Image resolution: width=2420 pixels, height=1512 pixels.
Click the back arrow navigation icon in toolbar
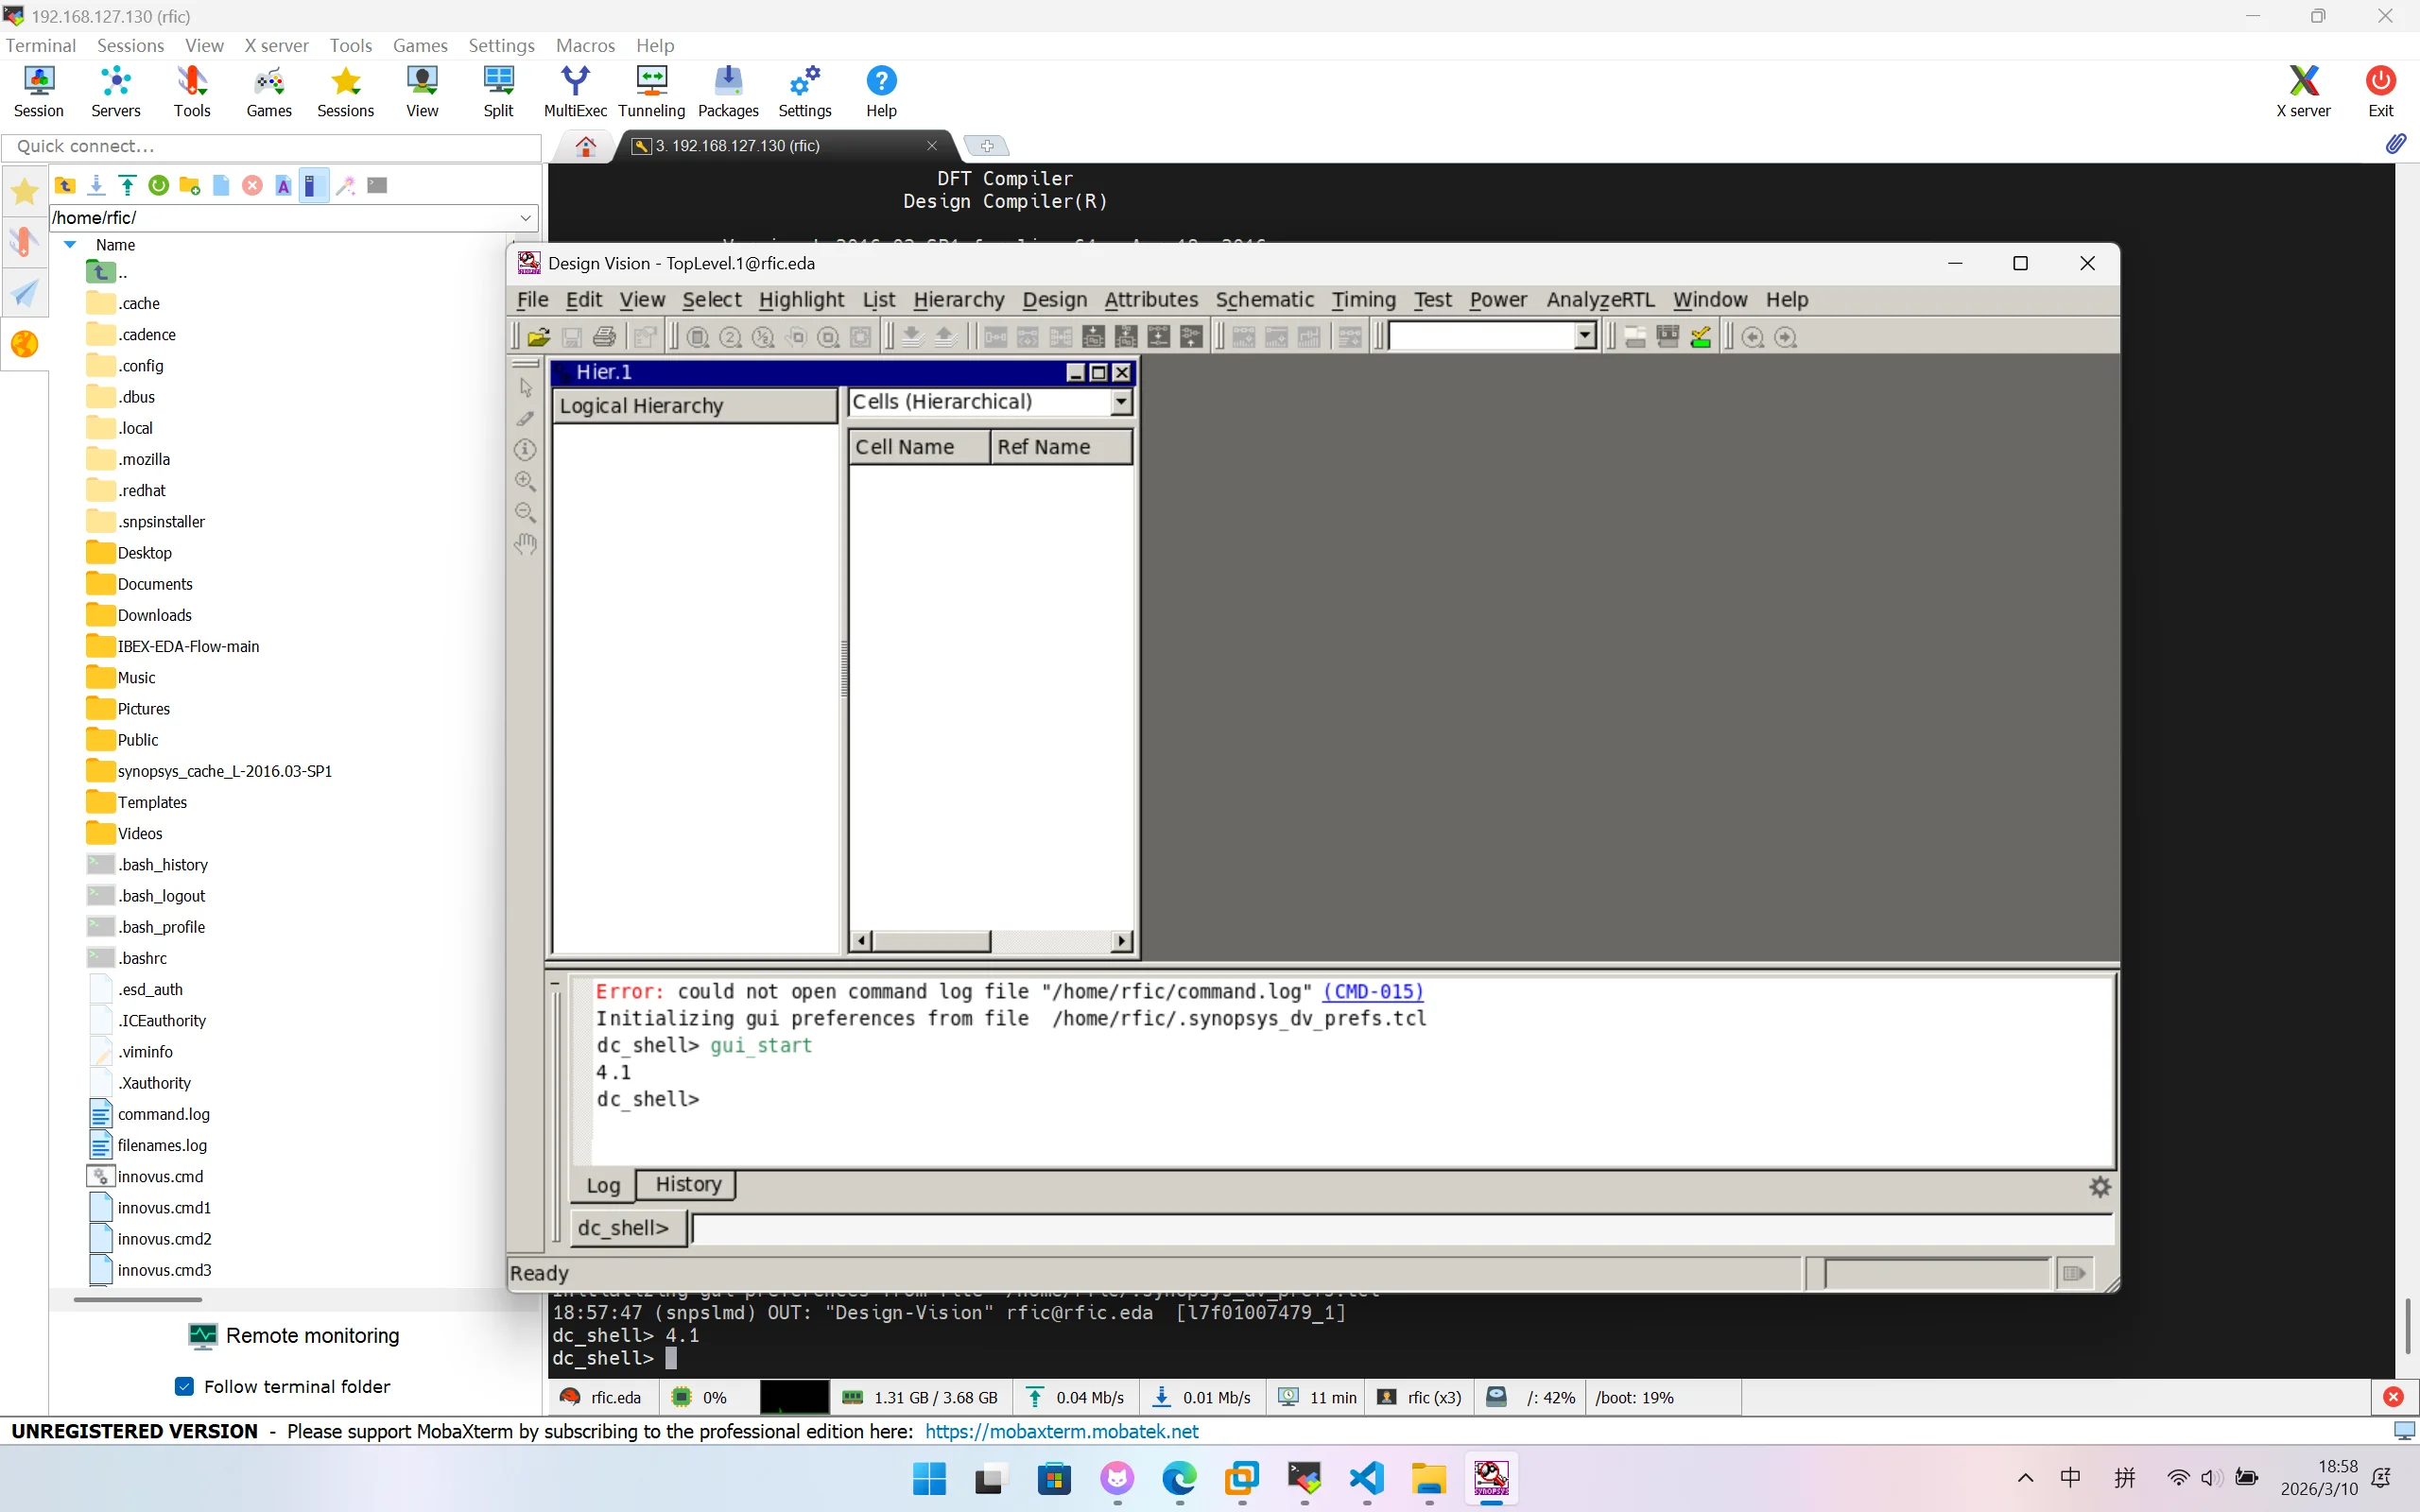(1753, 337)
